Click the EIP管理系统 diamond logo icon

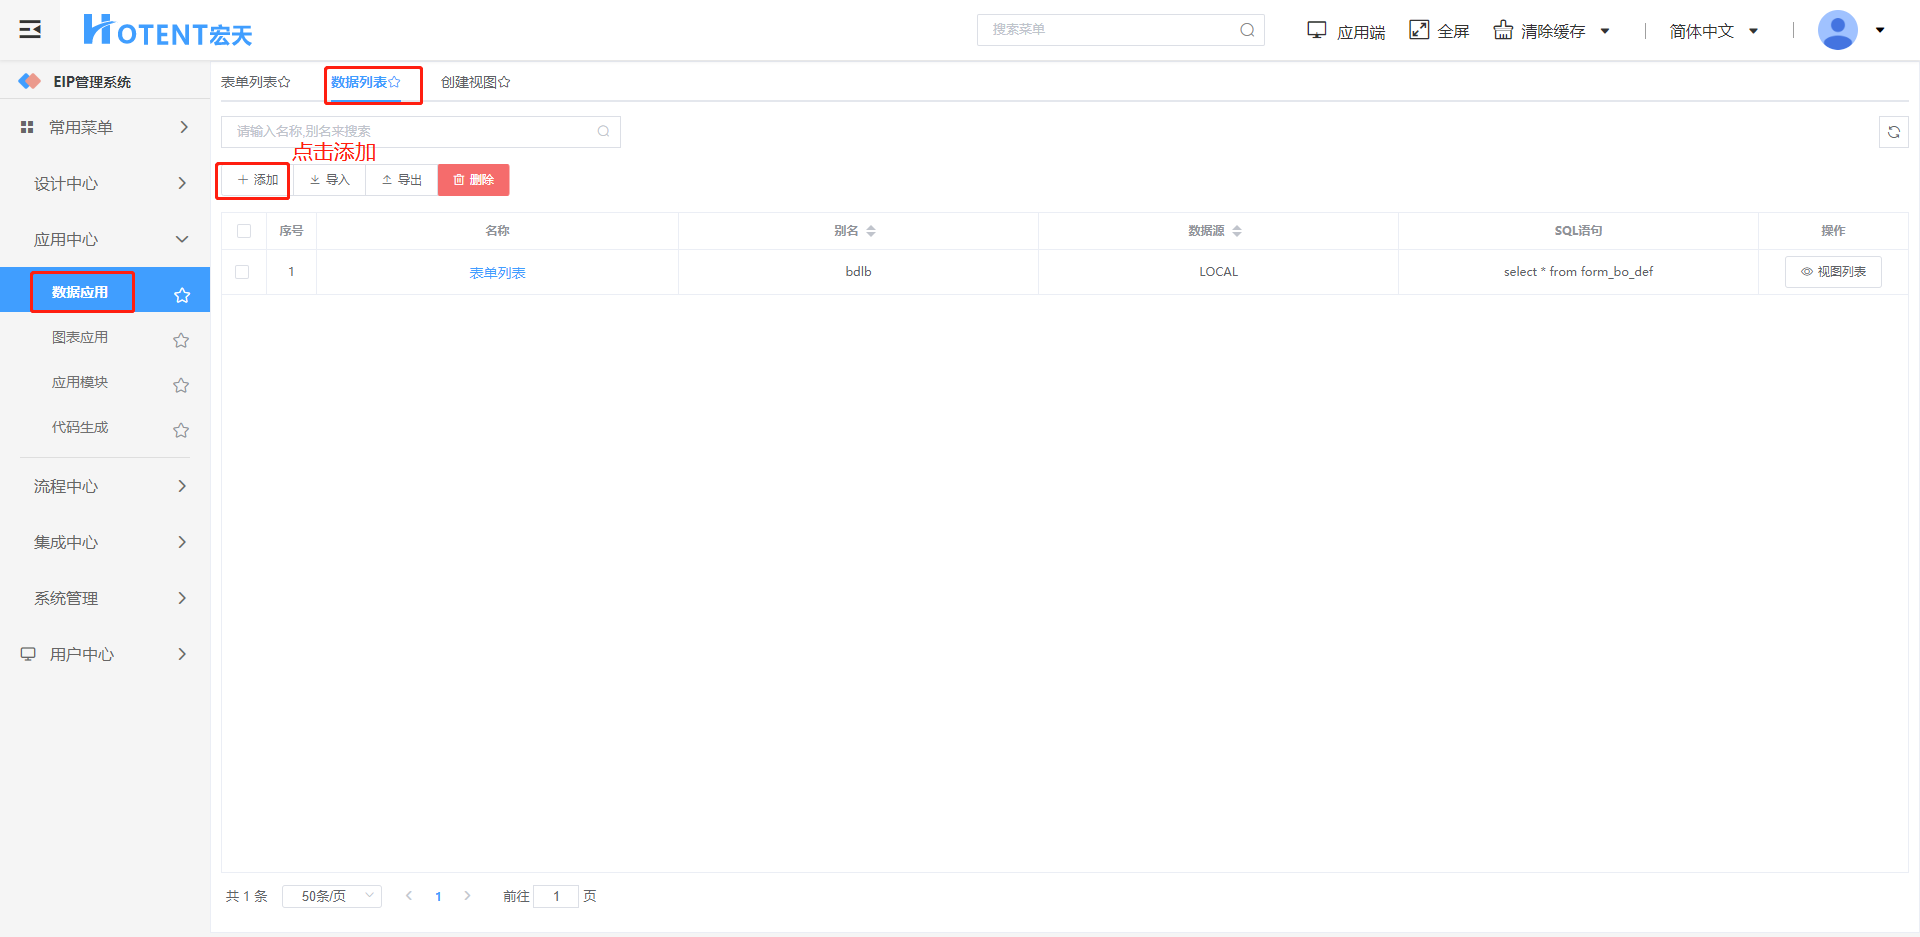click(30, 81)
